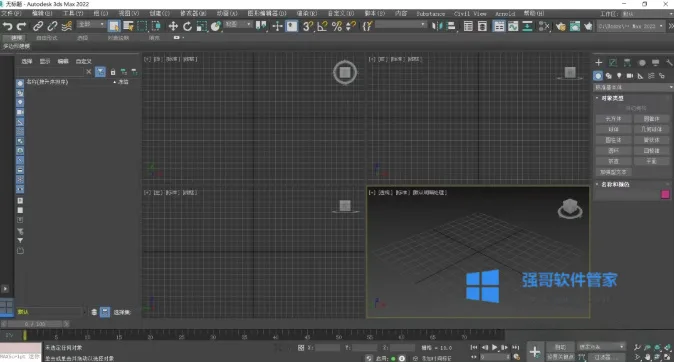Click the Undo arrow icon
Screen dimensions: 674x362
click(x=7, y=26)
